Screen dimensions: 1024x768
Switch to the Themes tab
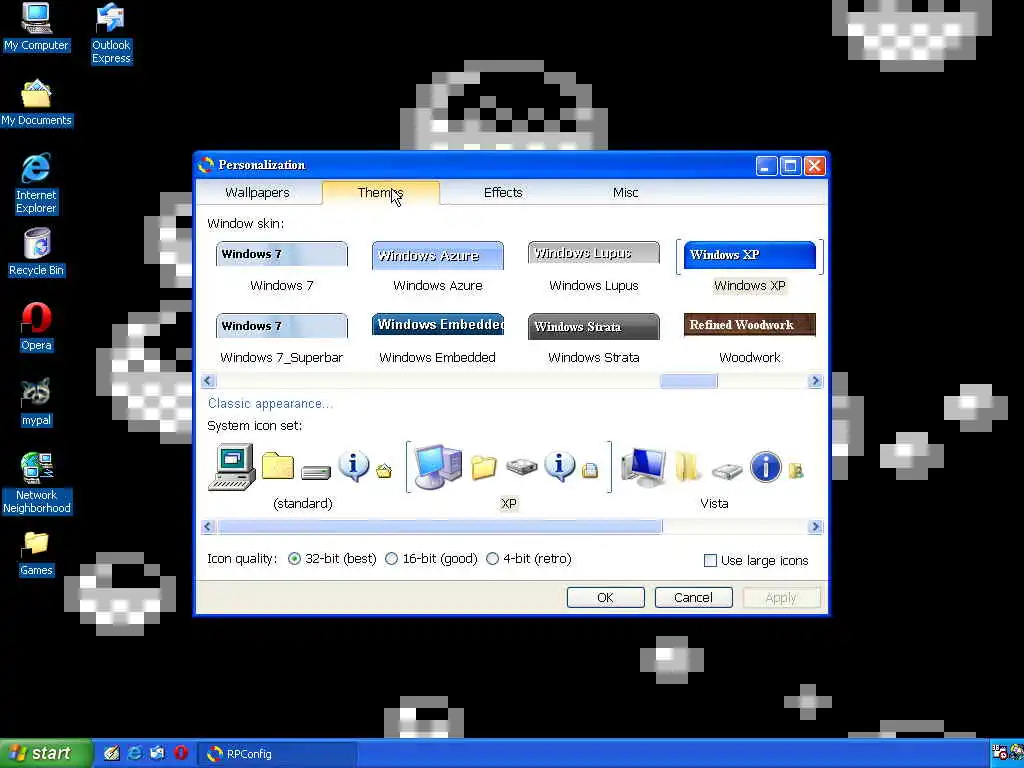click(380, 193)
